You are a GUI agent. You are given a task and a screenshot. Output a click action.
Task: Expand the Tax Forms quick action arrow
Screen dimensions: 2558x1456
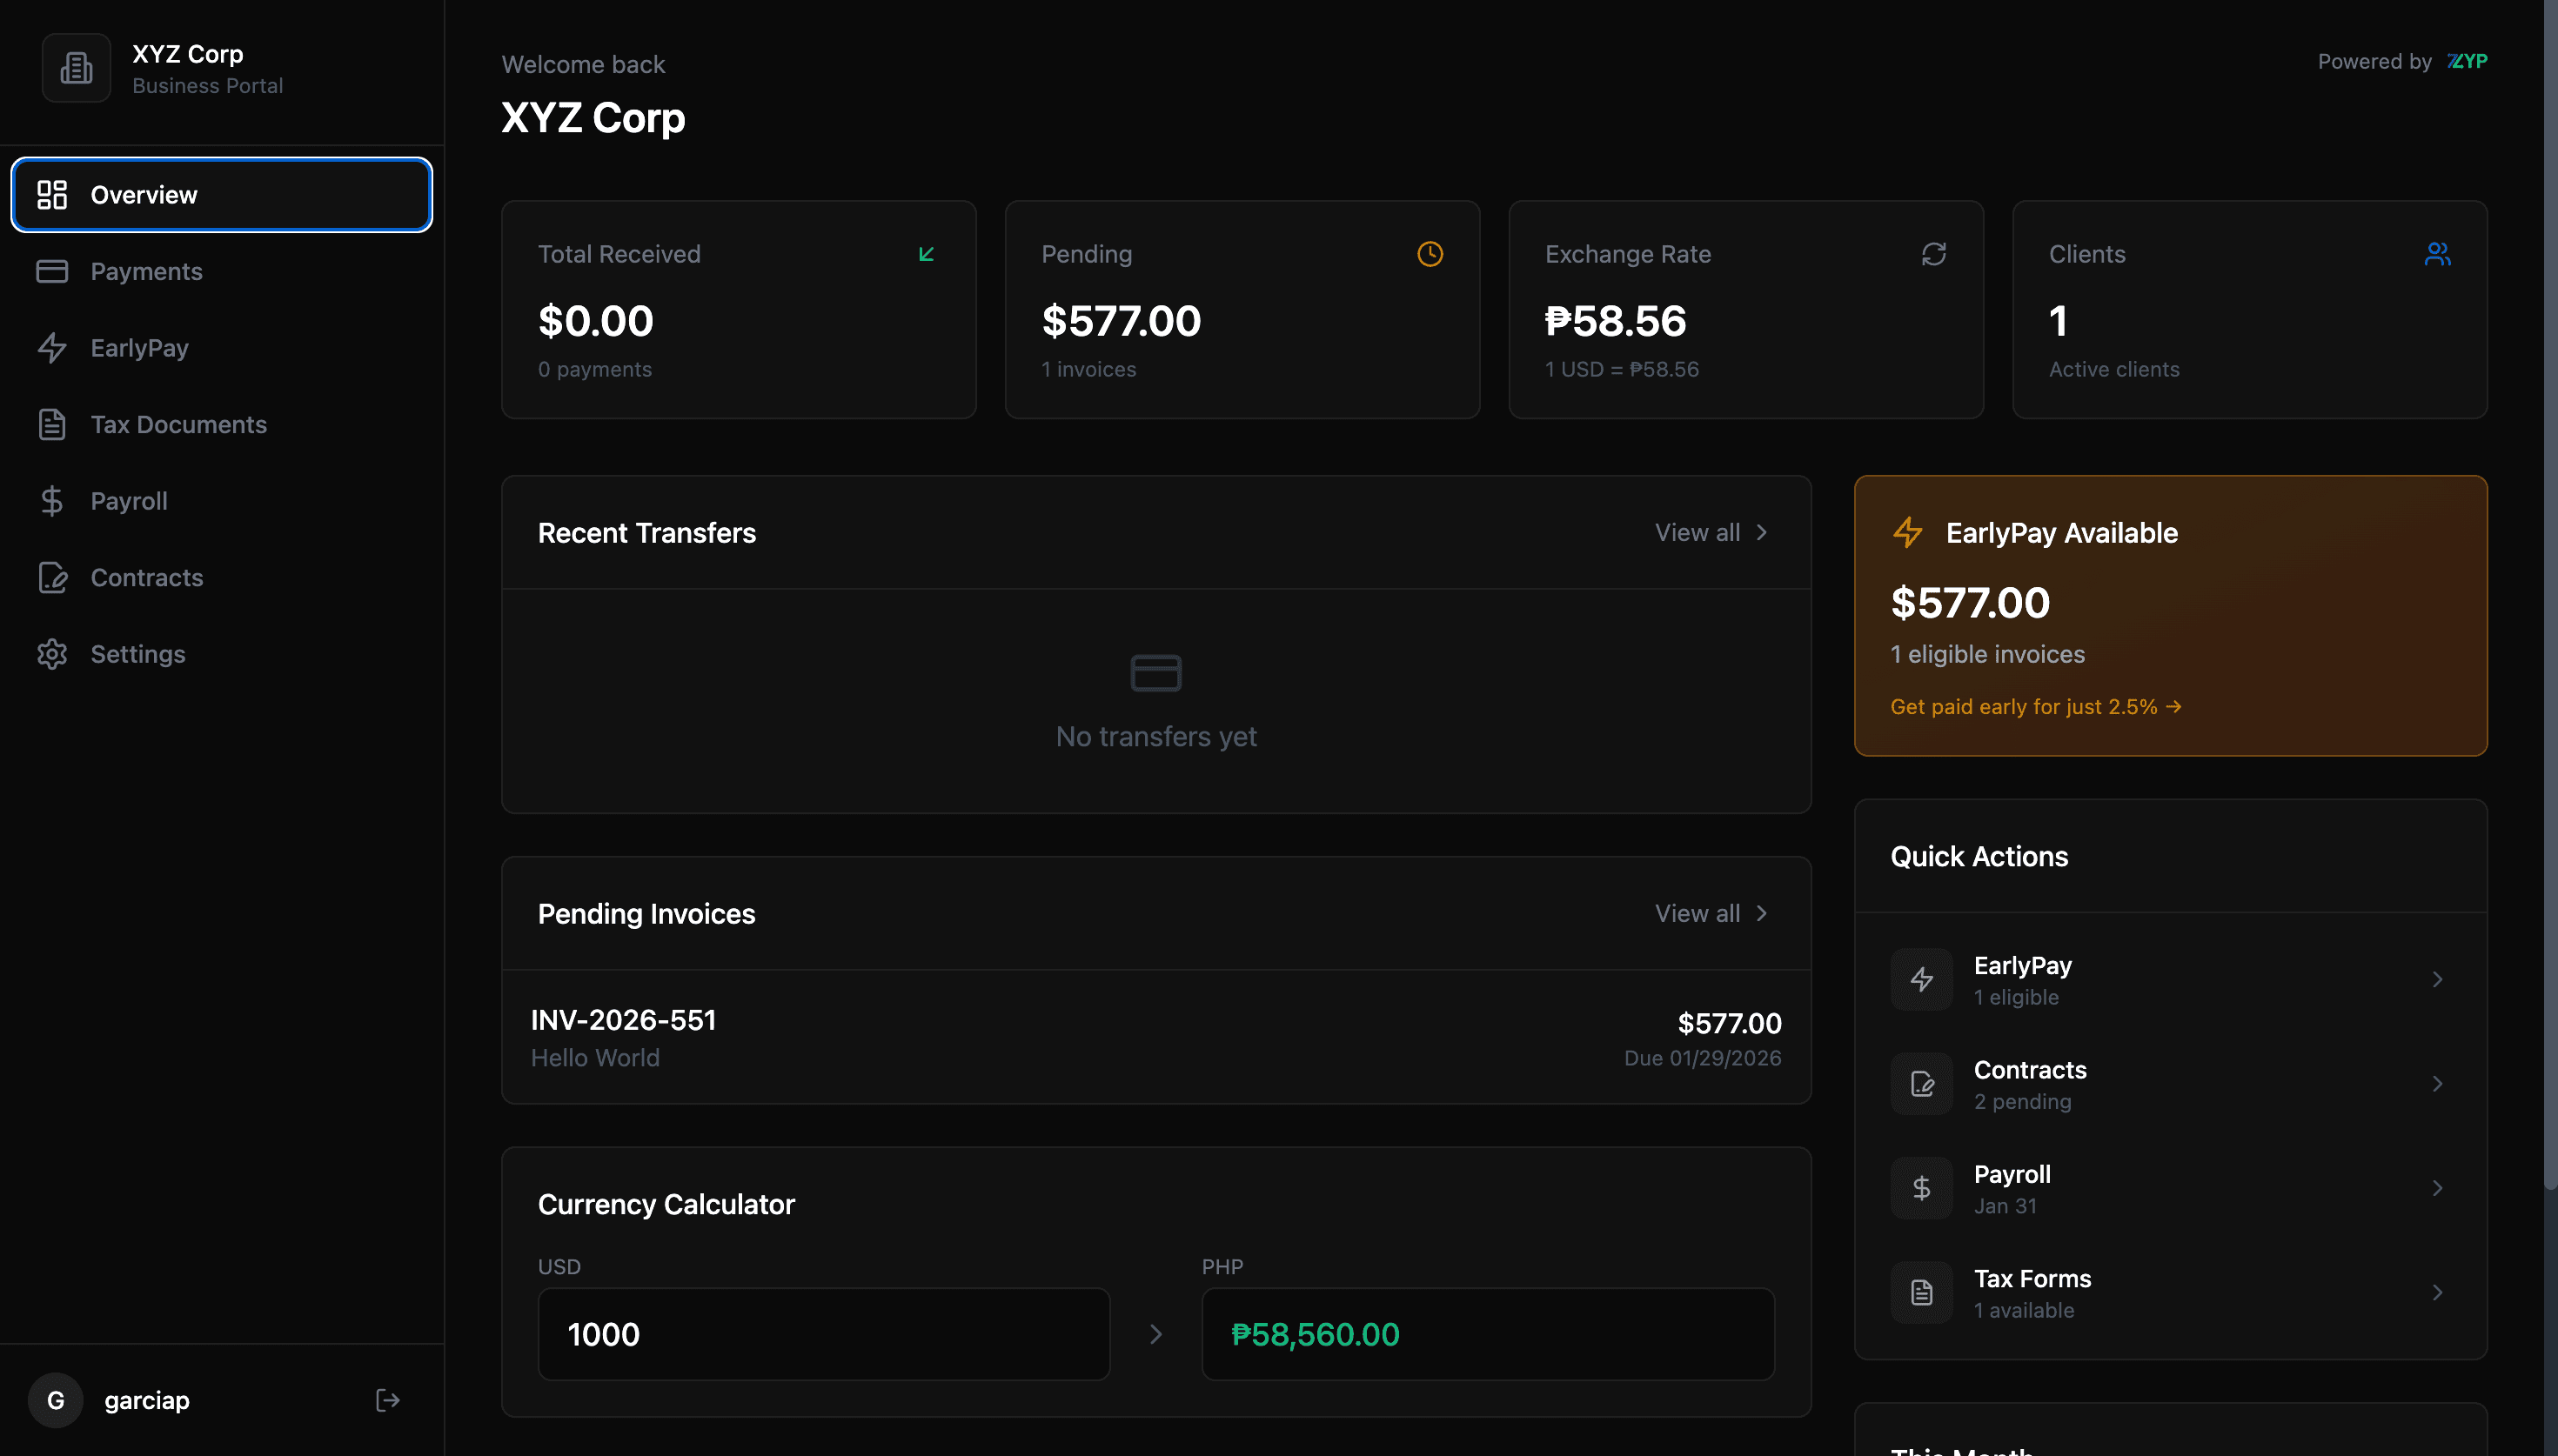(2437, 1292)
